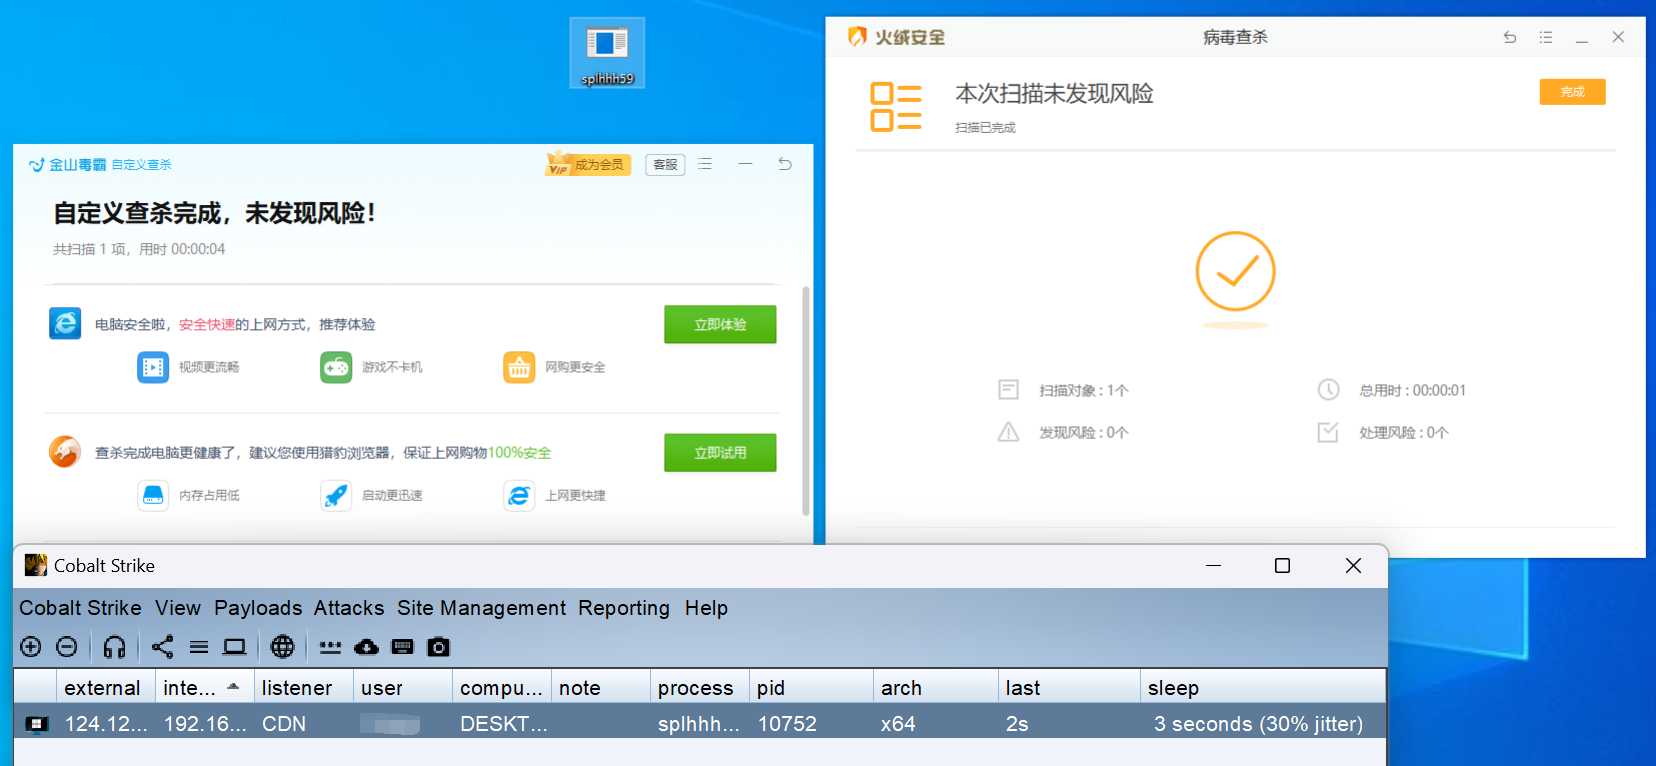Click the 火绒安全 flame logo
The image size is (1656, 766).
click(x=857, y=37)
